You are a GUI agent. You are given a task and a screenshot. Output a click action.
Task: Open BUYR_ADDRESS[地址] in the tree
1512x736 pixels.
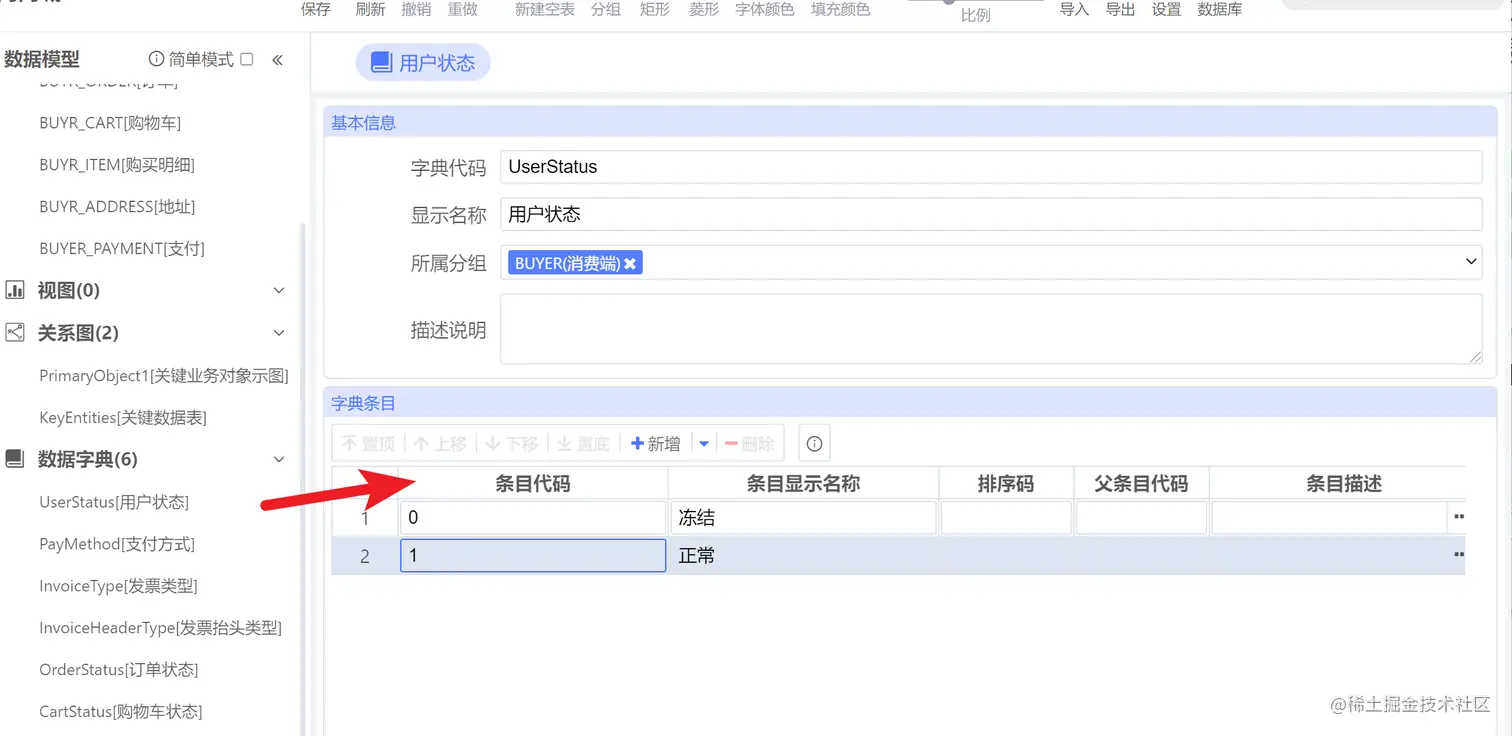coord(117,207)
